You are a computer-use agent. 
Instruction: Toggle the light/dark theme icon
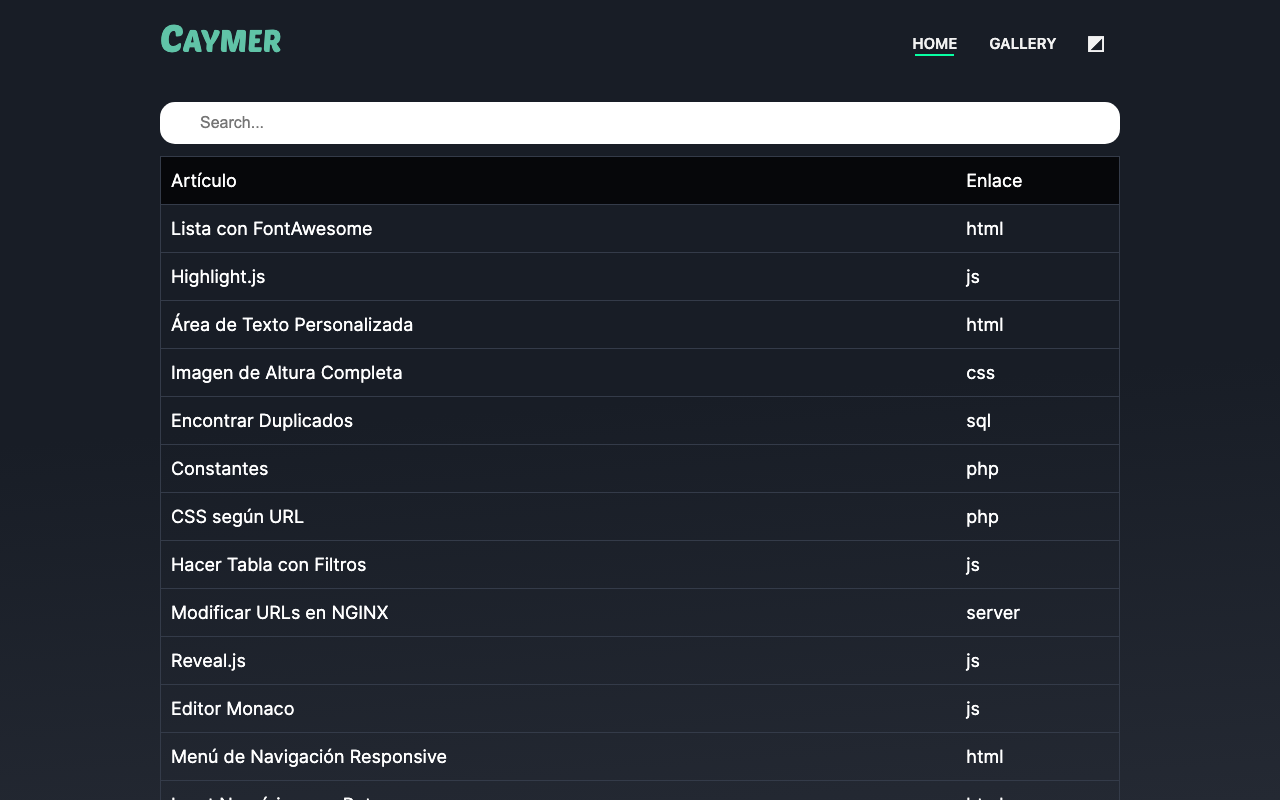coord(1096,44)
